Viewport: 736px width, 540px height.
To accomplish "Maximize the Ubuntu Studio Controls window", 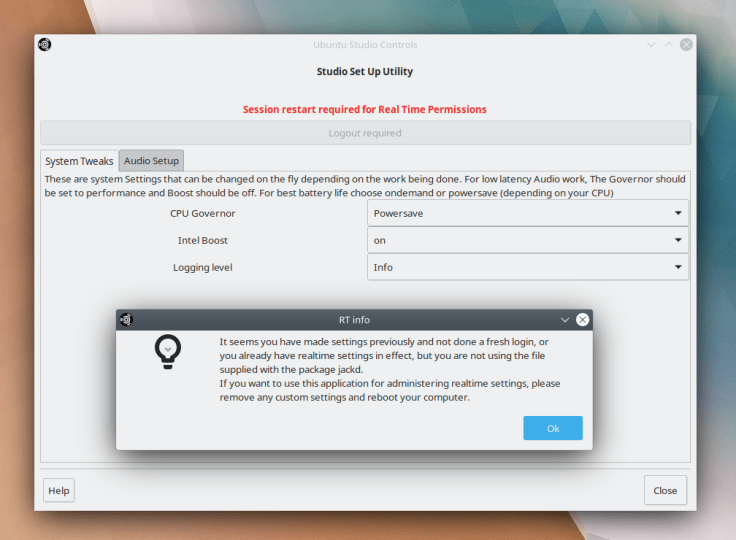I will pyautogui.click(x=669, y=45).
